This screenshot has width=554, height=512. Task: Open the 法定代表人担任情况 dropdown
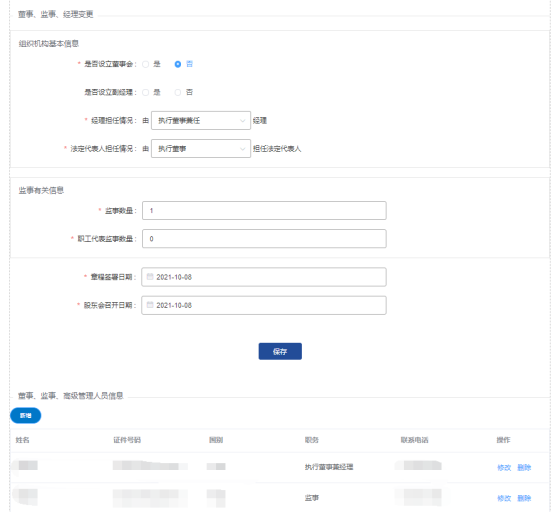(x=201, y=148)
